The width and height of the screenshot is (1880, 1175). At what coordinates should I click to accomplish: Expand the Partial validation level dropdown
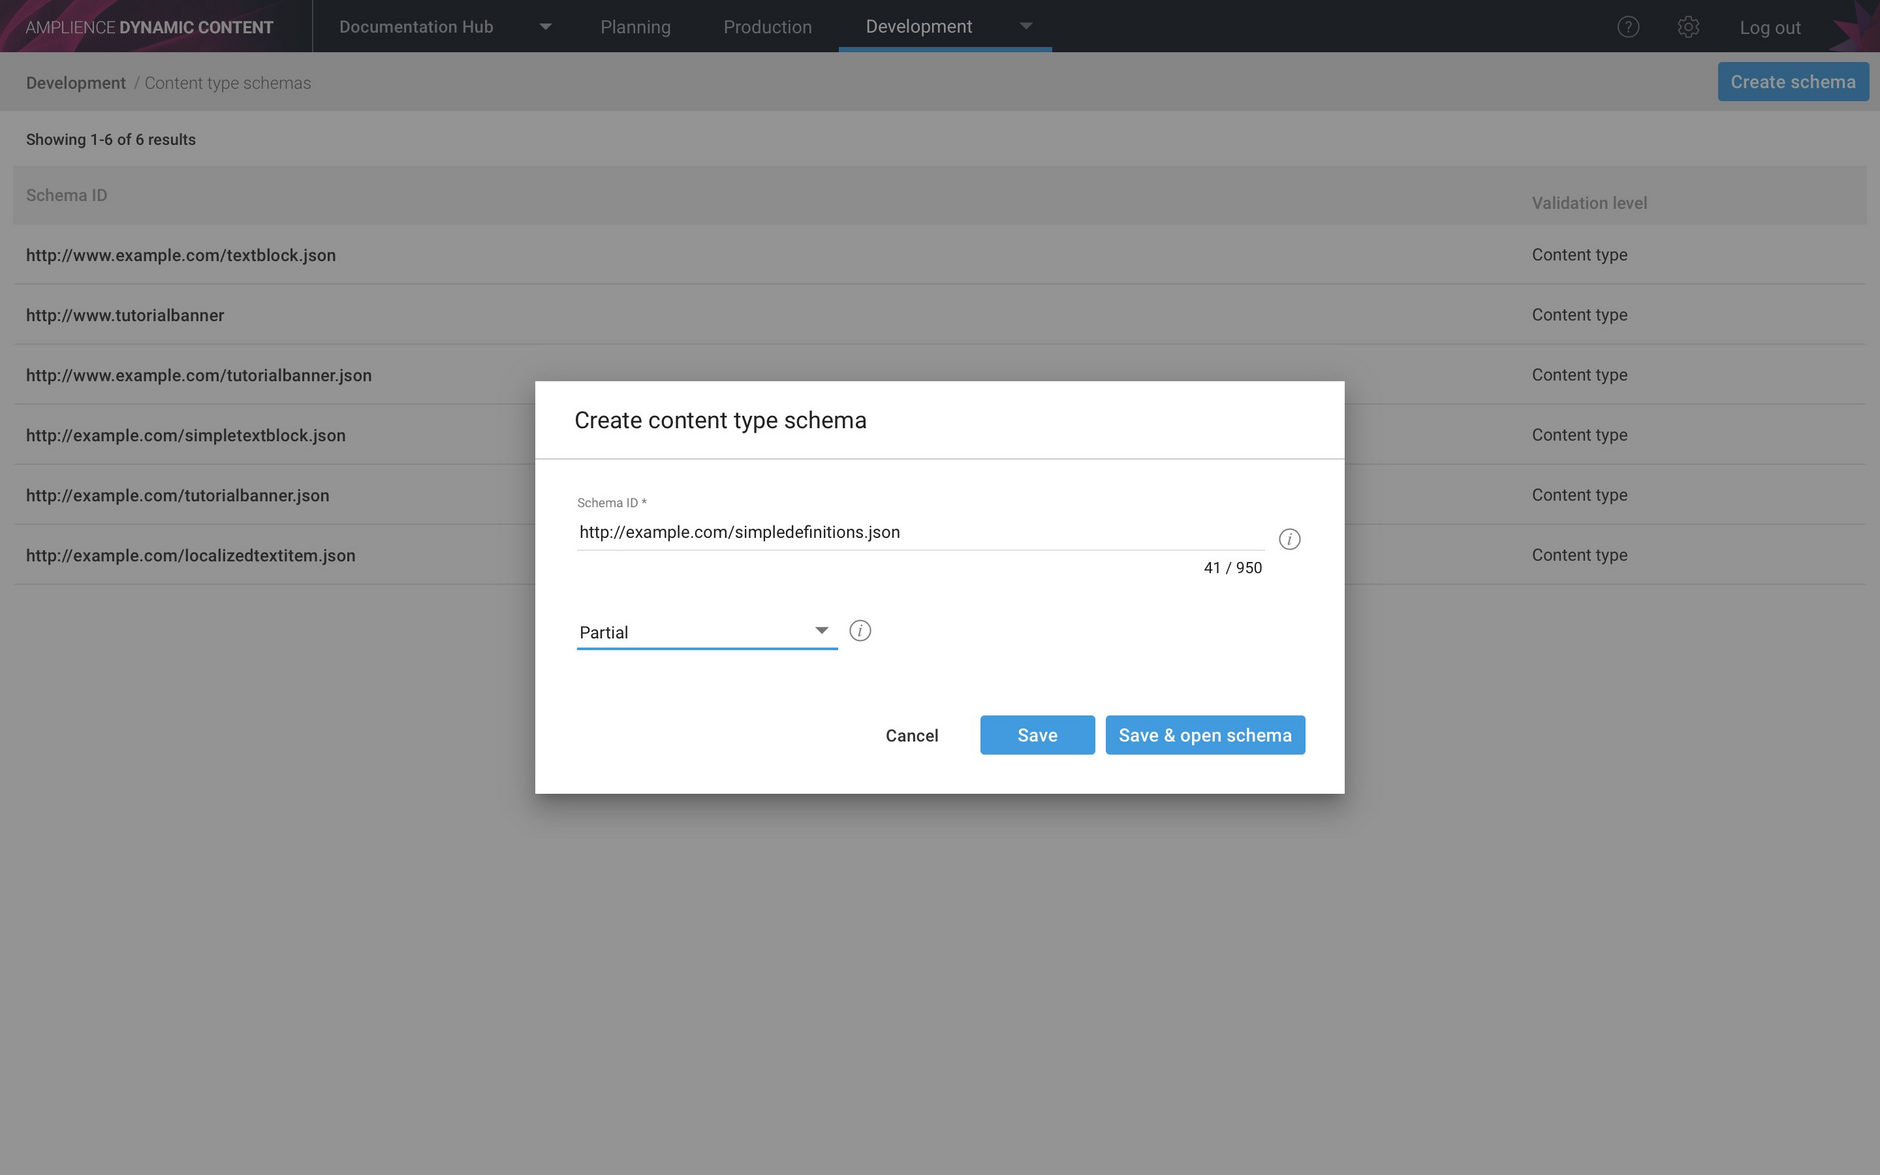[x=820, y=630]
